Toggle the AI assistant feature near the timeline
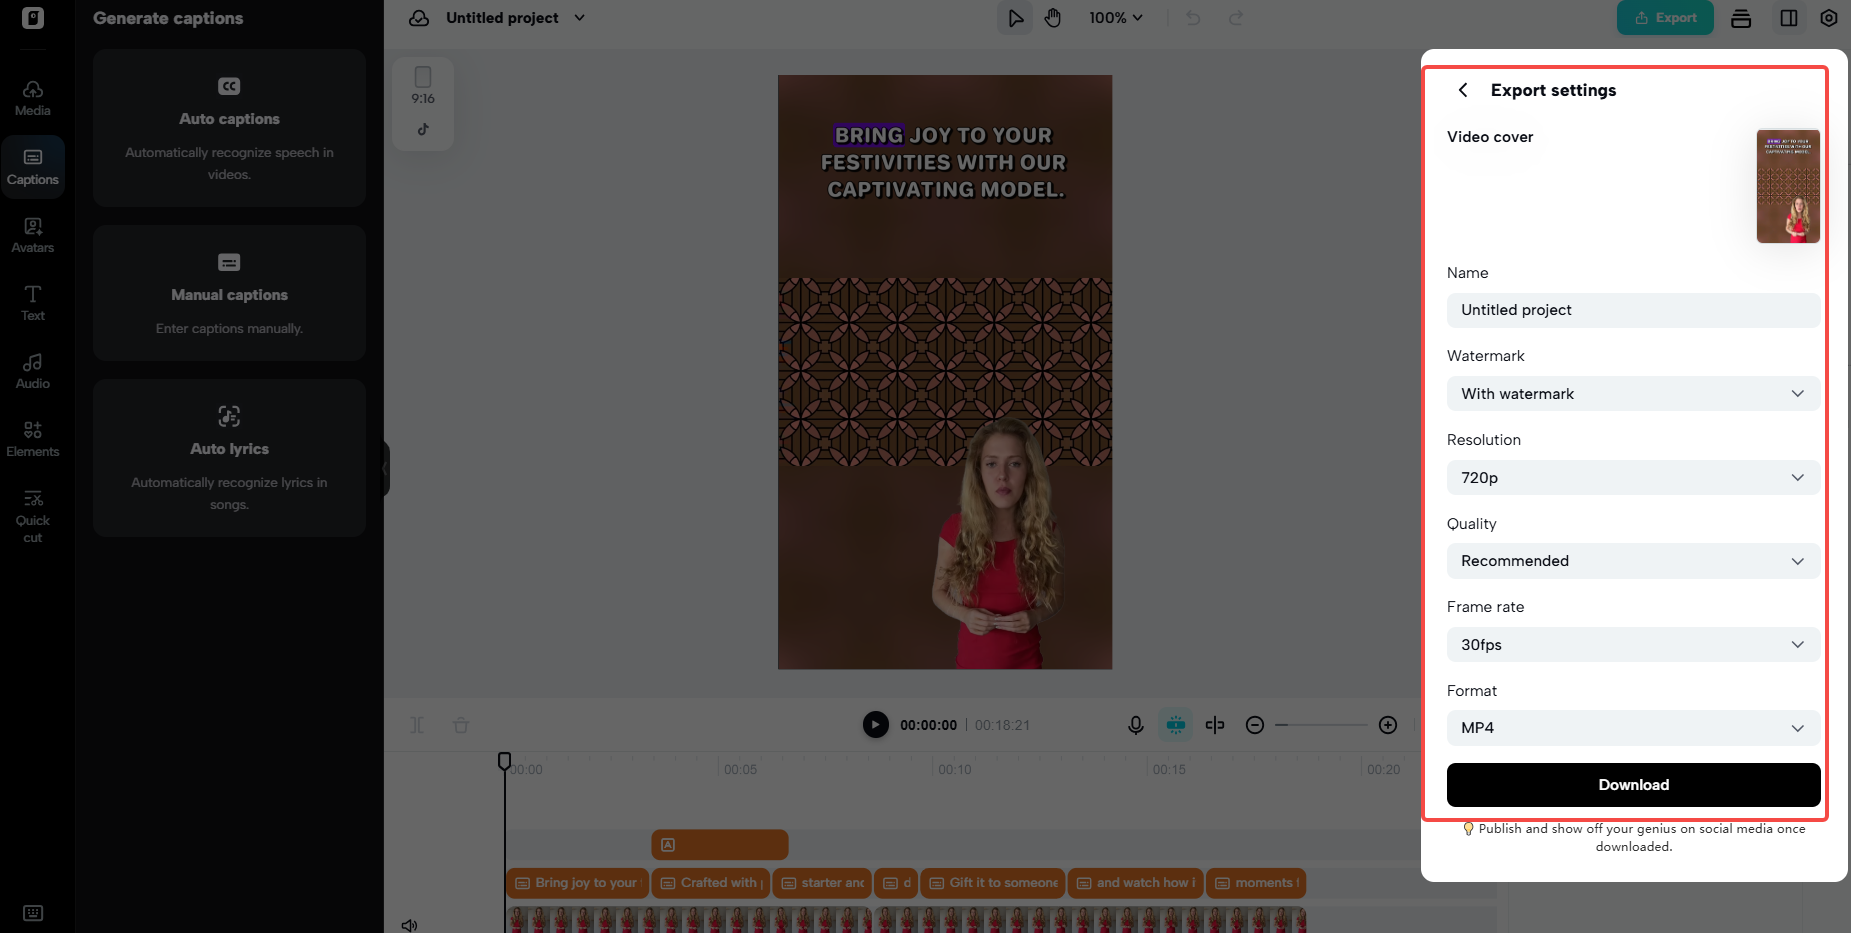Image resolution: width=1851 pixels, height=933 pixels. [1176, 724]
